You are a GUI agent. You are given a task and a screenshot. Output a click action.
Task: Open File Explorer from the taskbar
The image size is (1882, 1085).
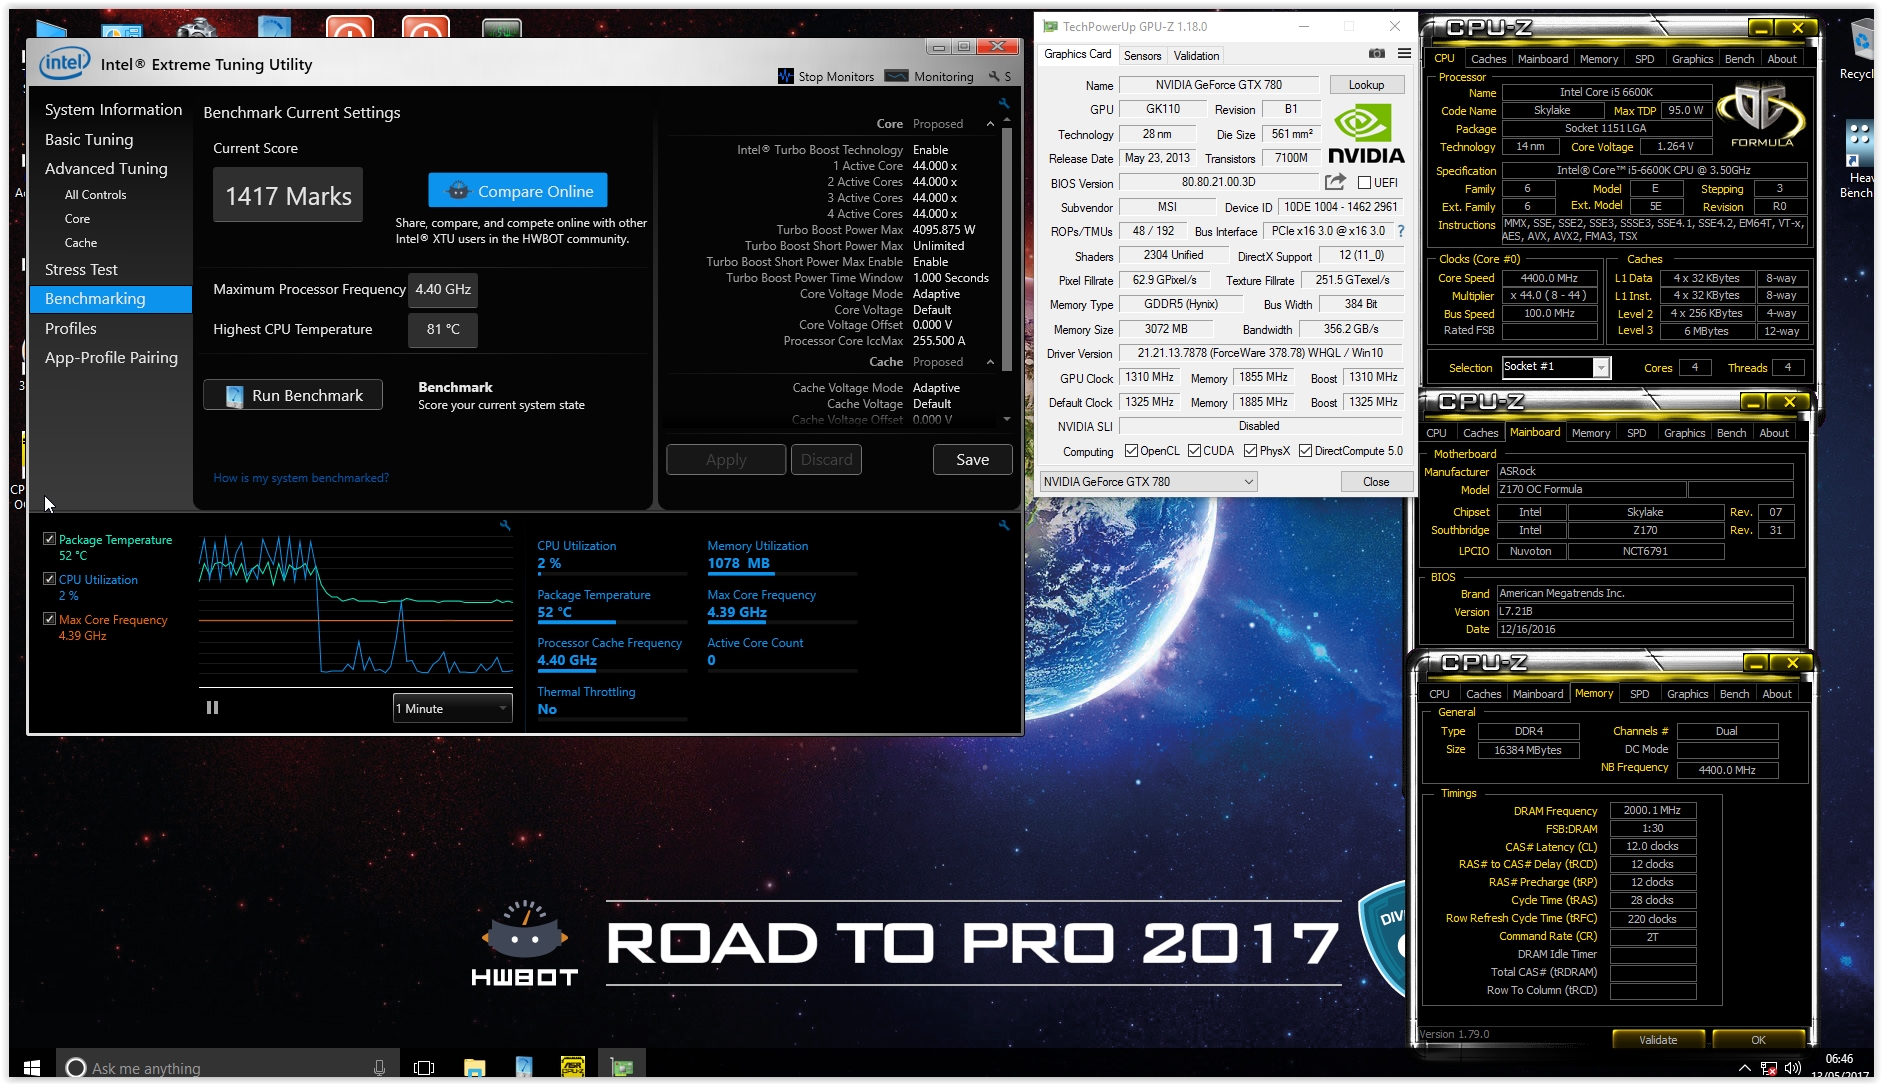click(474, 1067)
